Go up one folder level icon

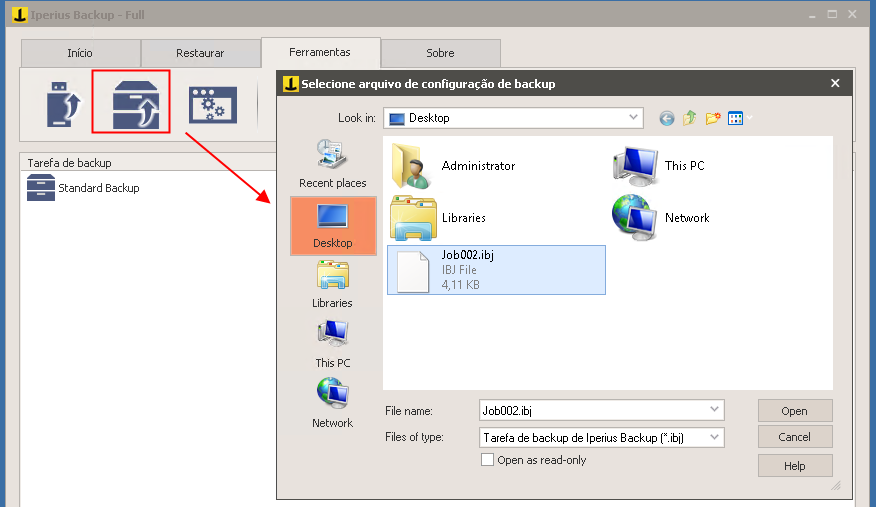click(x=689, y=118)
